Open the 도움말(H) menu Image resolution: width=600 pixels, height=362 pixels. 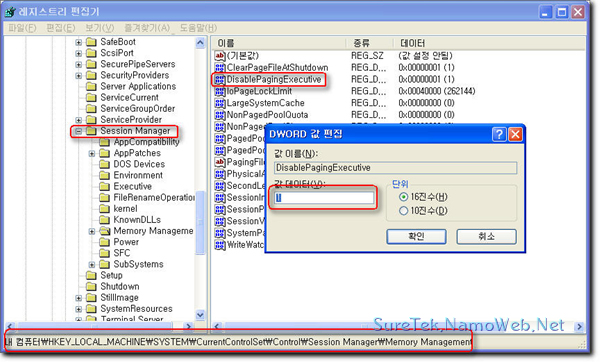[x=198, y=28]
